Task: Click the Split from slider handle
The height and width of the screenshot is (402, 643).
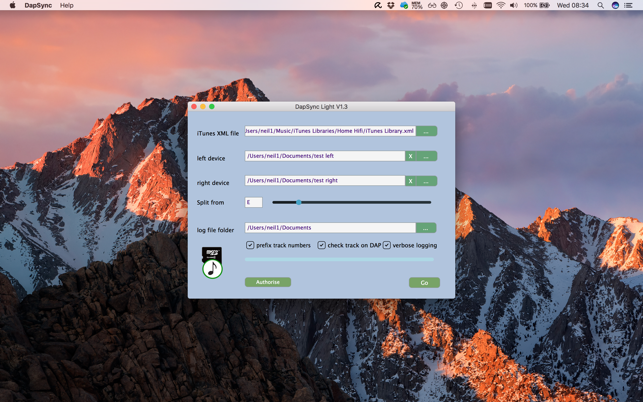Action: pos(299,202)
